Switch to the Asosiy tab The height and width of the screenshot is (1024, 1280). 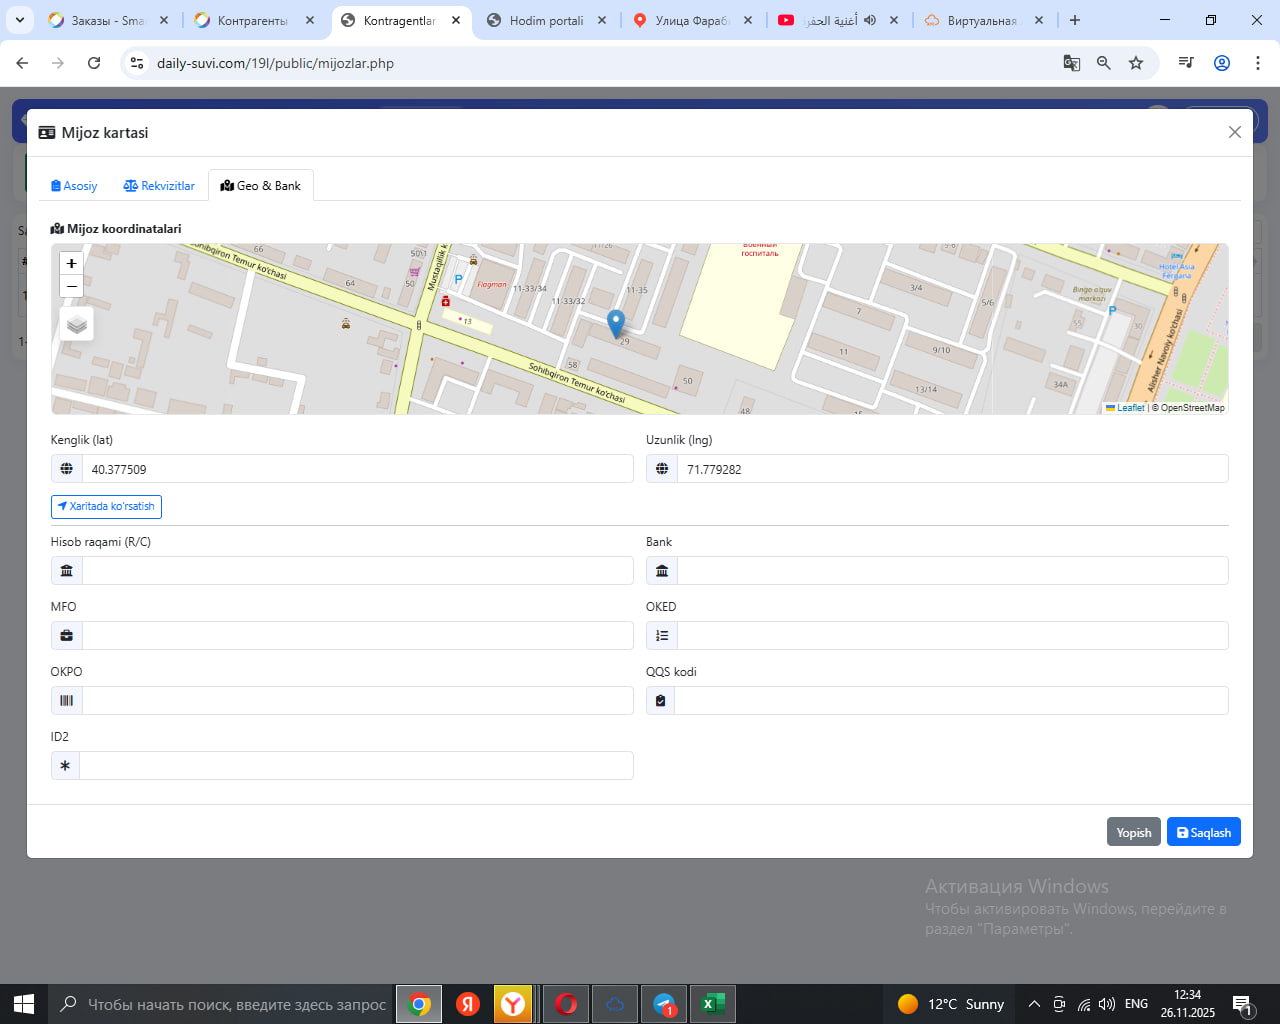point(74,186)
